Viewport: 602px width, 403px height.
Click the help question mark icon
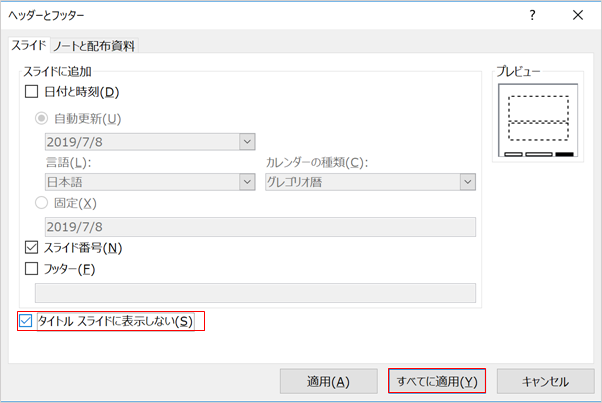pos(532,15)
